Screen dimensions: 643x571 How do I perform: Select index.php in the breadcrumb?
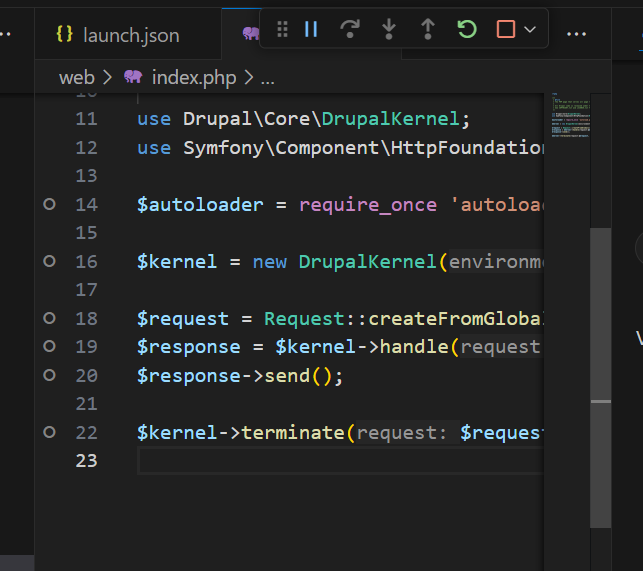click(194, 78)
